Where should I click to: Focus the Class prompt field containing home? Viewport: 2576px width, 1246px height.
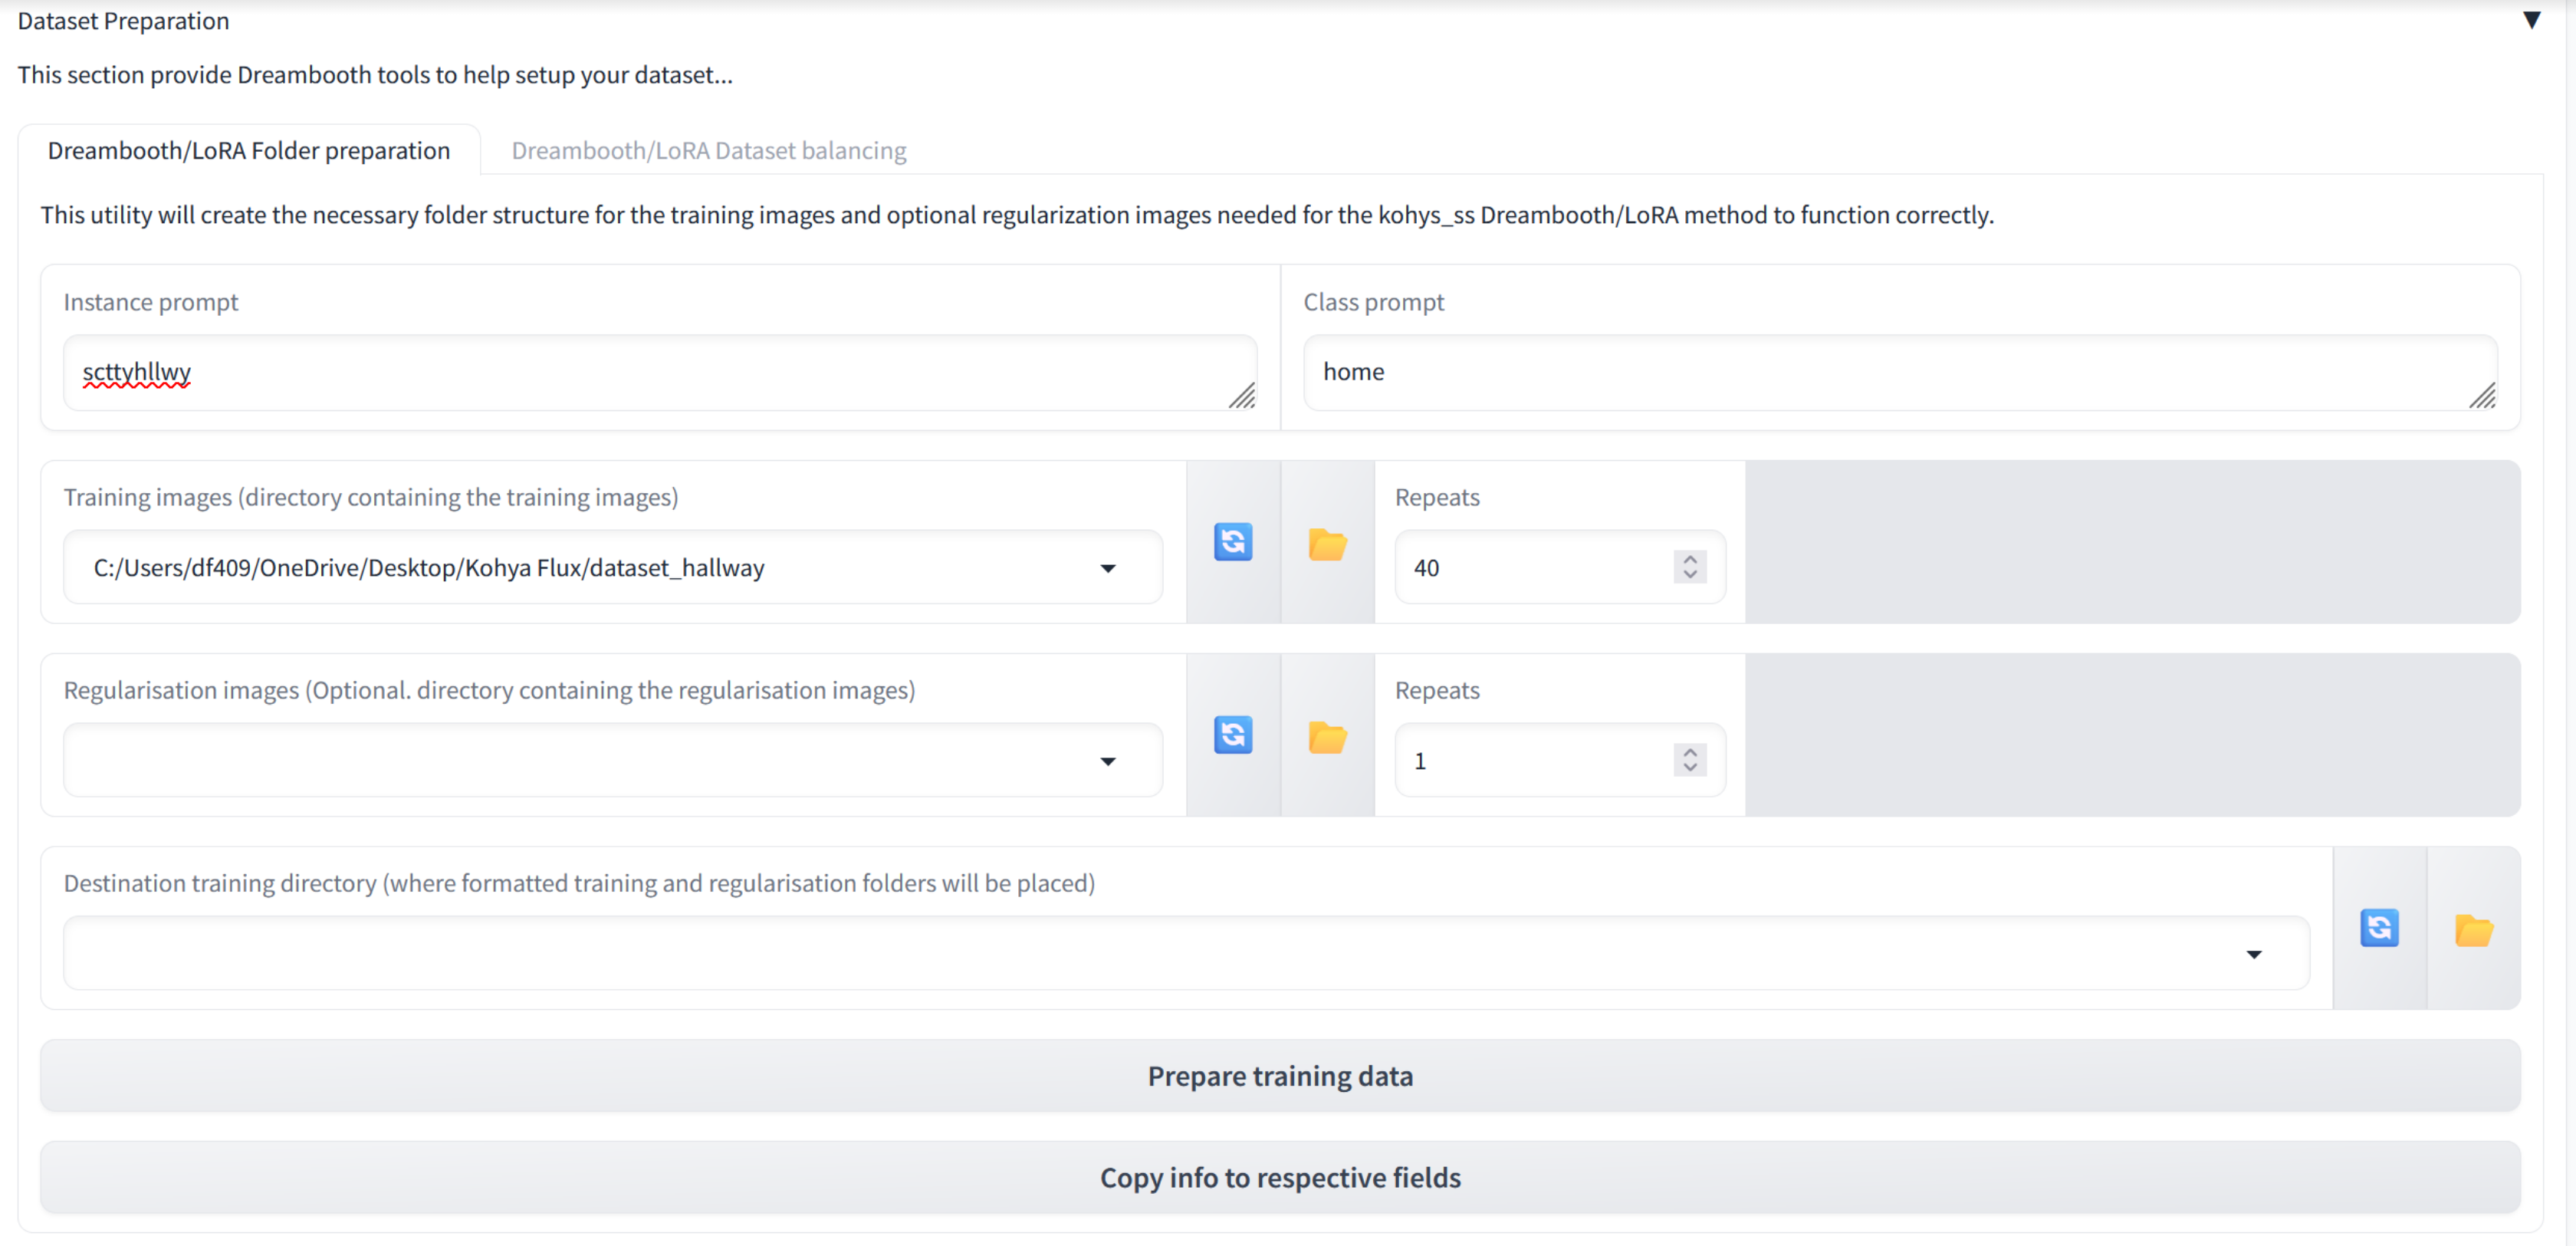(x=1880, y=372)
